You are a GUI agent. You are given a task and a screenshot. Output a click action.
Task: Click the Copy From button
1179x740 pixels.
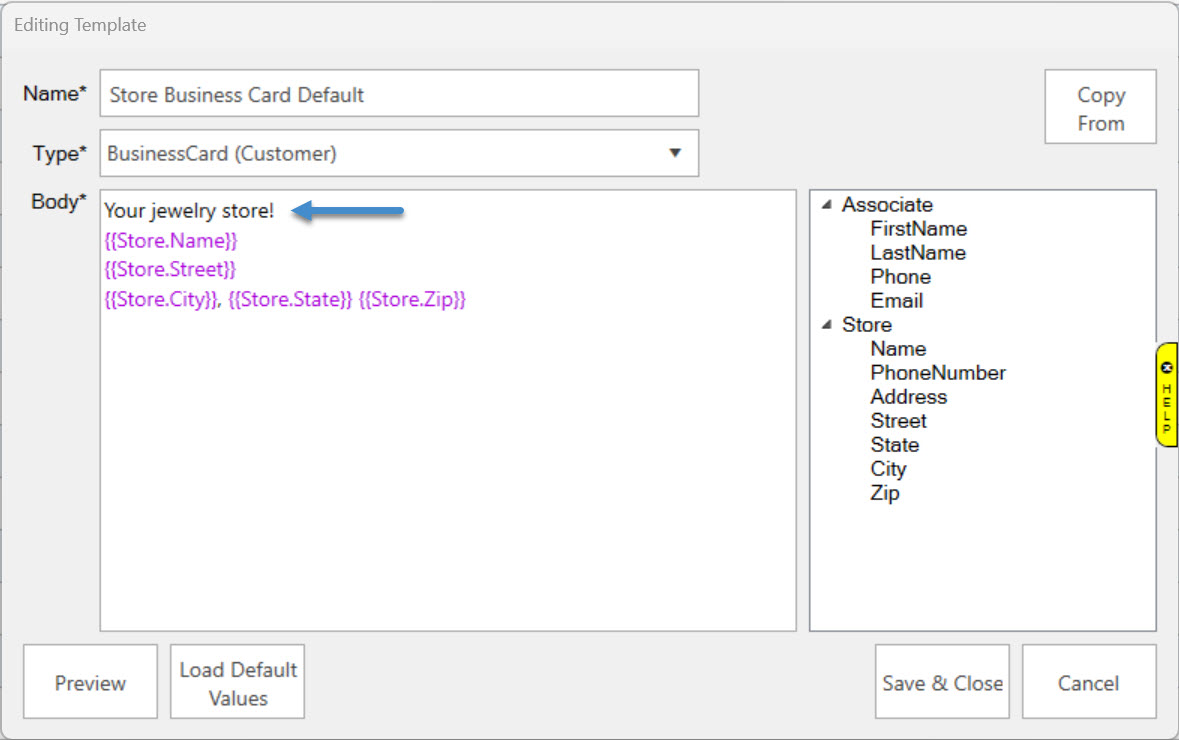[1100, 108]
